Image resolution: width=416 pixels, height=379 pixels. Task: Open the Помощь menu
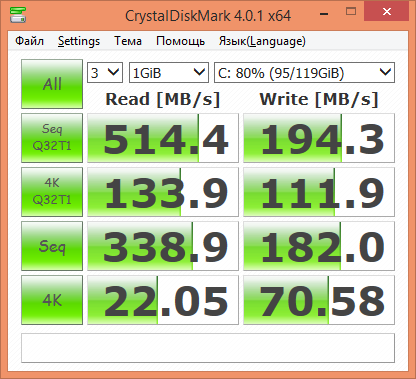tap(180, 41)
